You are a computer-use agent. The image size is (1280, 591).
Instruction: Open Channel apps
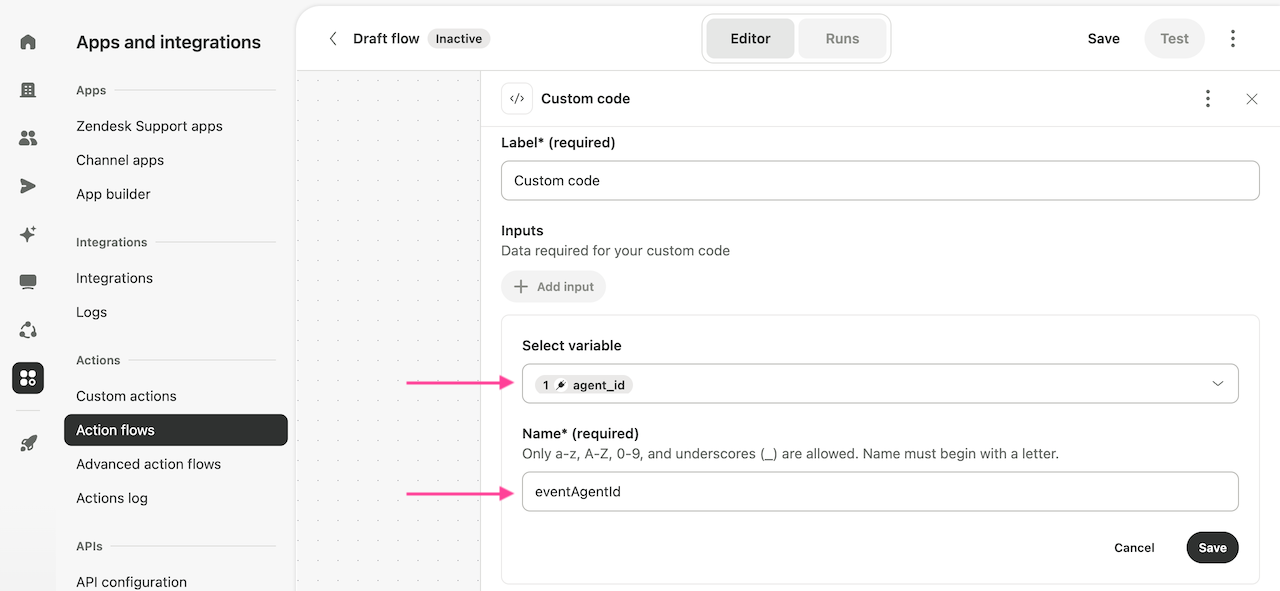tap(120, 160)
